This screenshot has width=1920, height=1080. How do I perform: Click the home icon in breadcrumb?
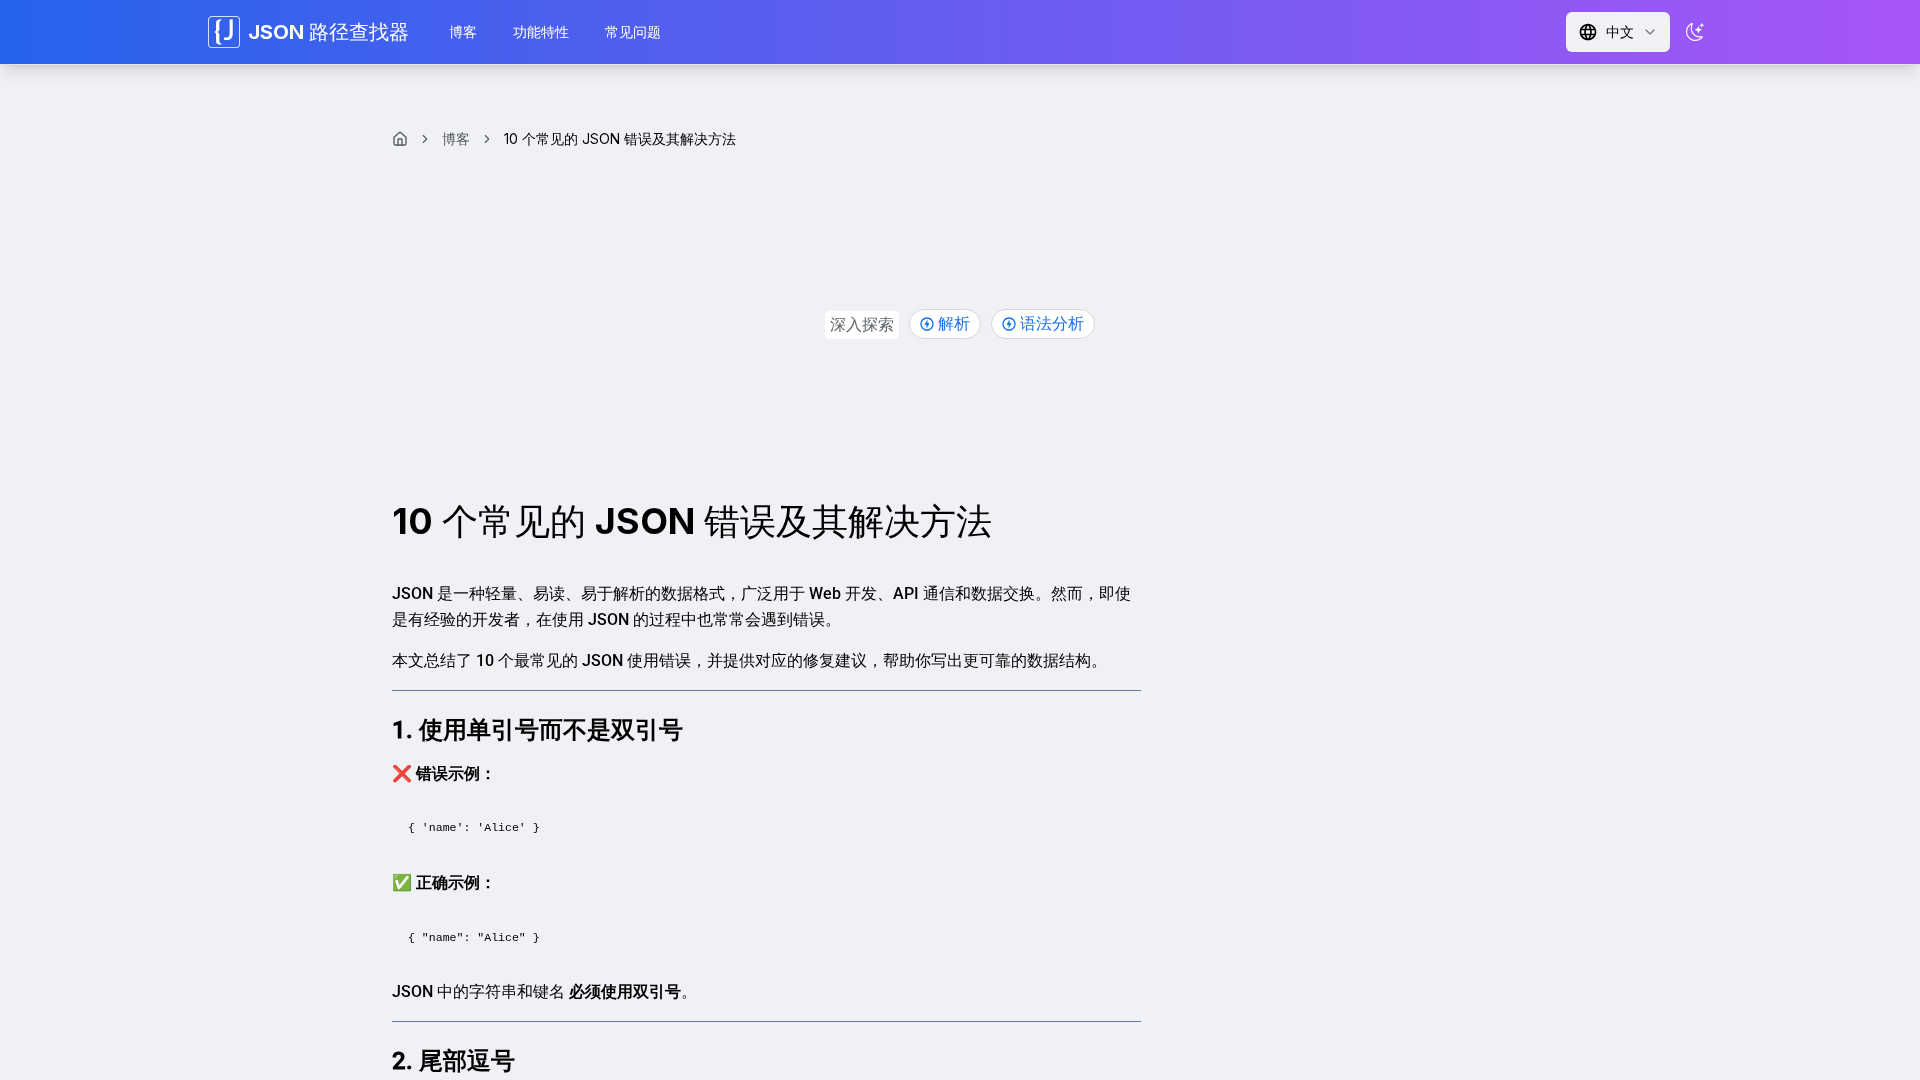[x=400, y=139]
